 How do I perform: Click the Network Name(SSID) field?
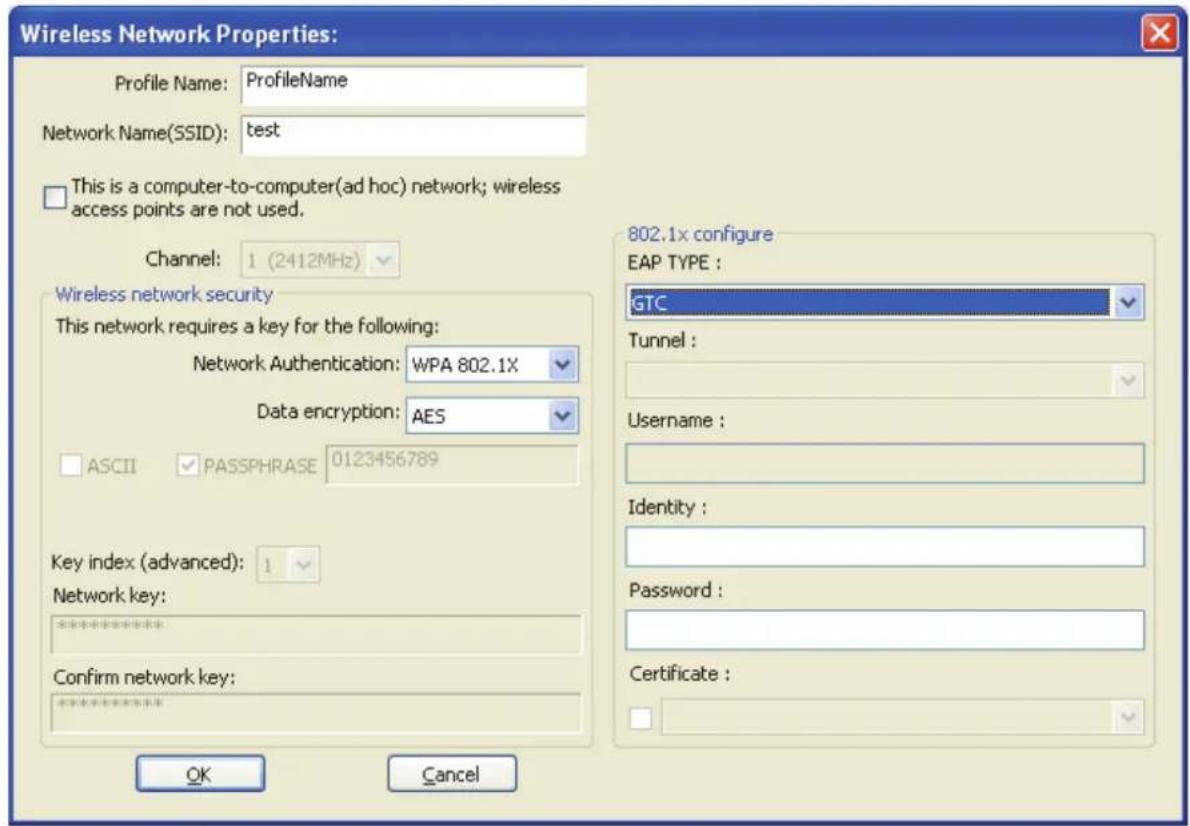[x=414, y=135]
